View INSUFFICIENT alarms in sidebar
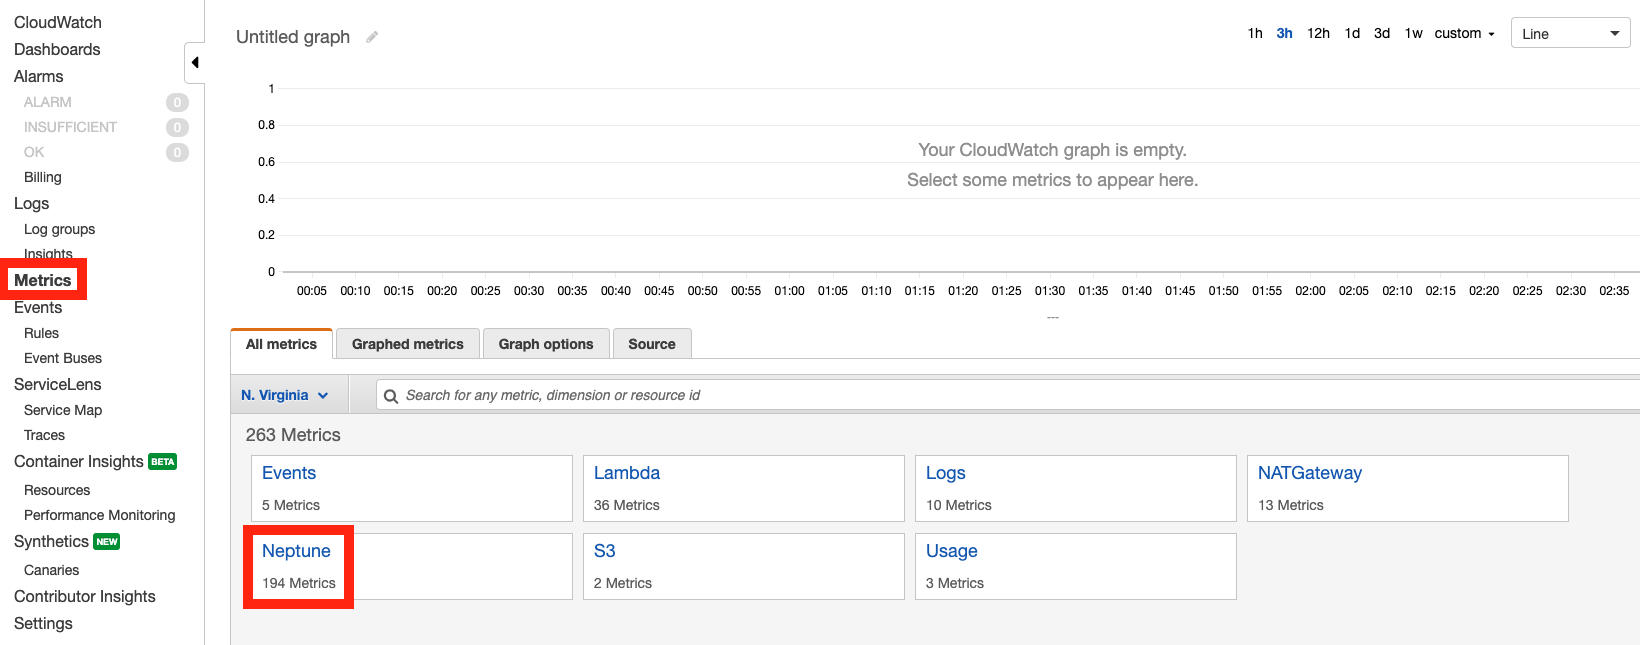1640x645 pixels. (x=70, y=127)
